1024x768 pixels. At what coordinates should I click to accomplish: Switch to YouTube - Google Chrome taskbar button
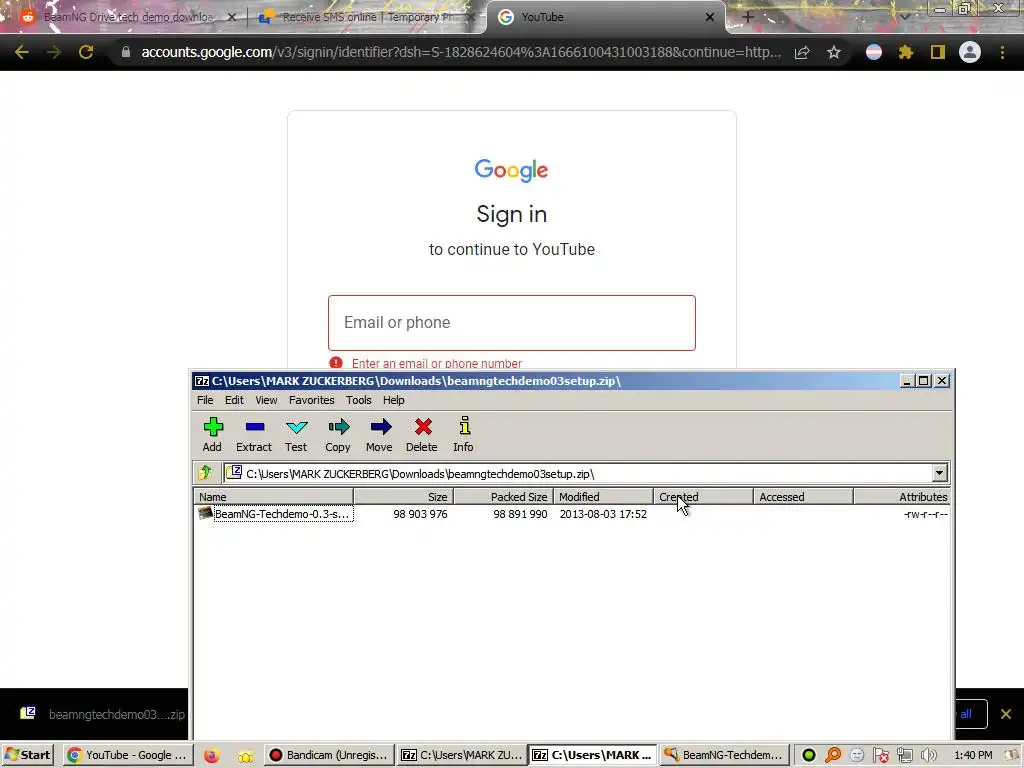pos(129,755)
